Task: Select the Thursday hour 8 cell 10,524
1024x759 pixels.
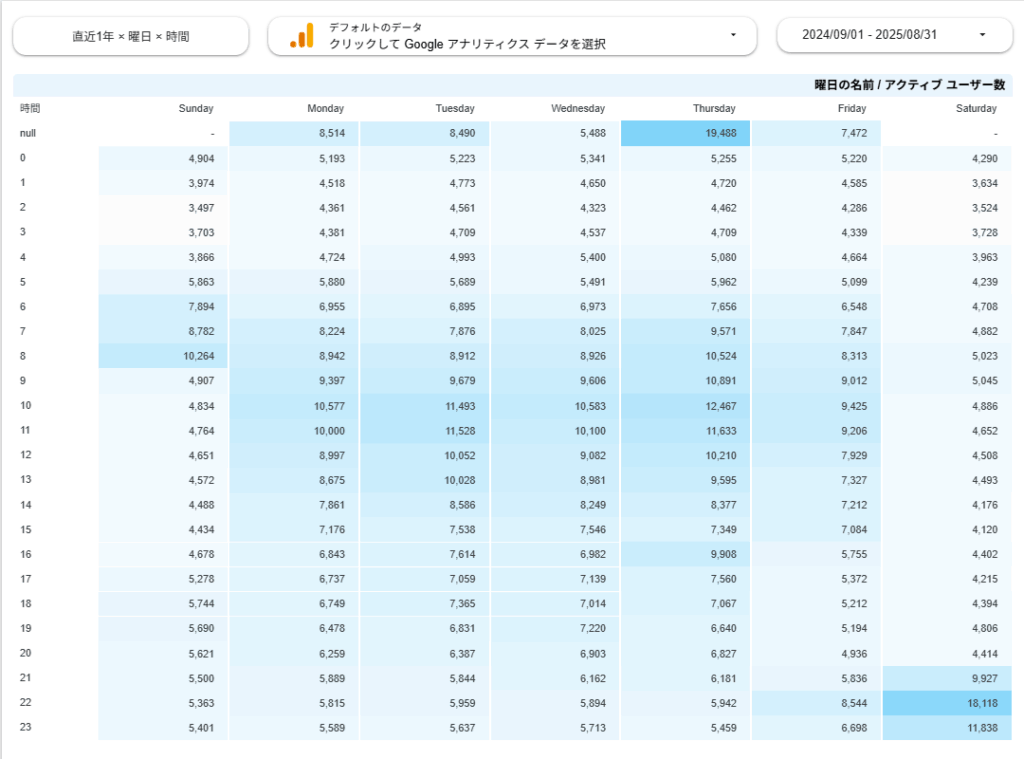Action: point(685,356)
